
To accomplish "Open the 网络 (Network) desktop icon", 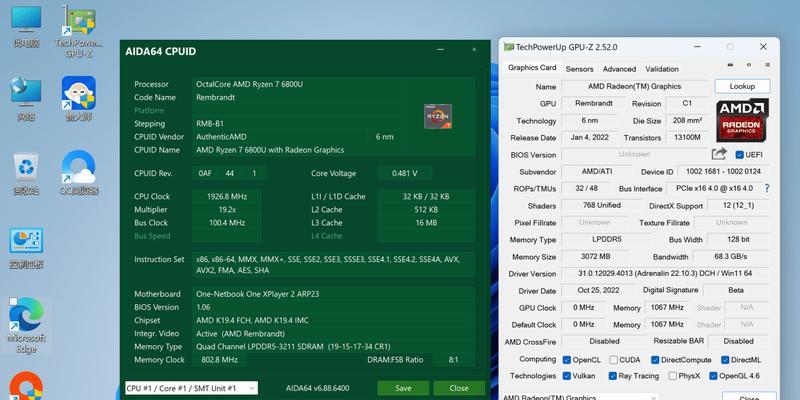I will coord(26,99).
